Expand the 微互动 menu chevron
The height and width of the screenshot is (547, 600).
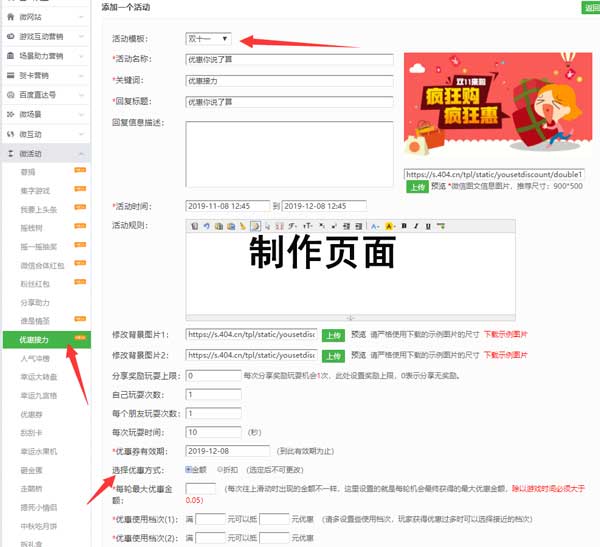[x=81, y=134]
